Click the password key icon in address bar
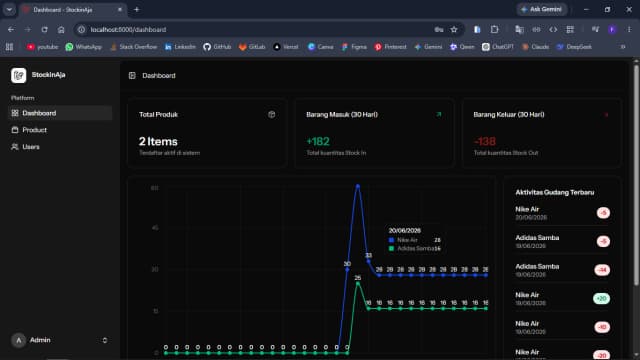This screenshot has height=360, width=640. (439, 29)
